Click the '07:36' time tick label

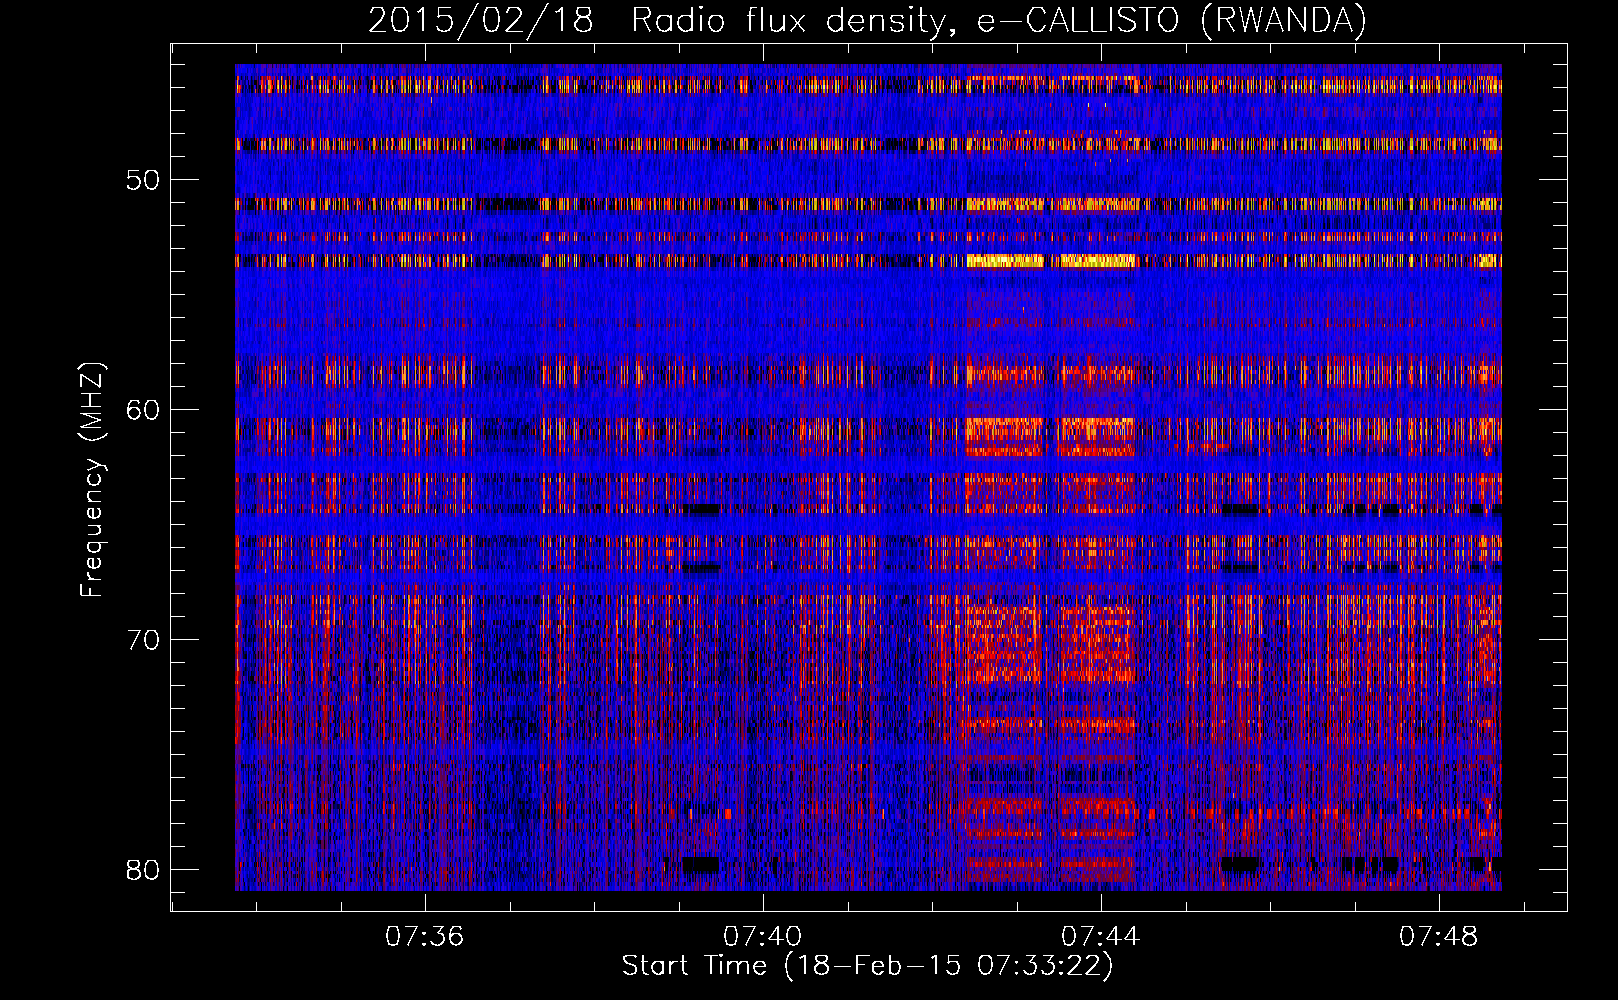pos(425,937)
